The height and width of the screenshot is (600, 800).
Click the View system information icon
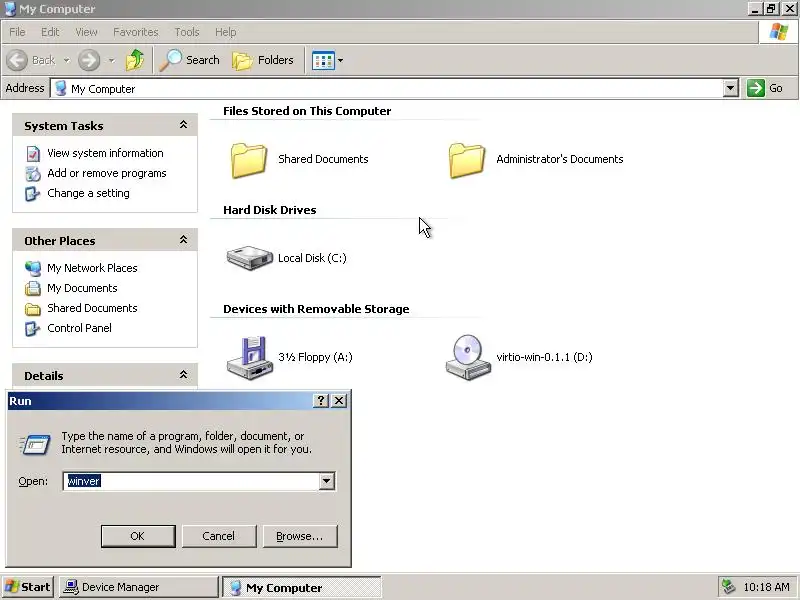pyautogui.click(x=33, y=154)
